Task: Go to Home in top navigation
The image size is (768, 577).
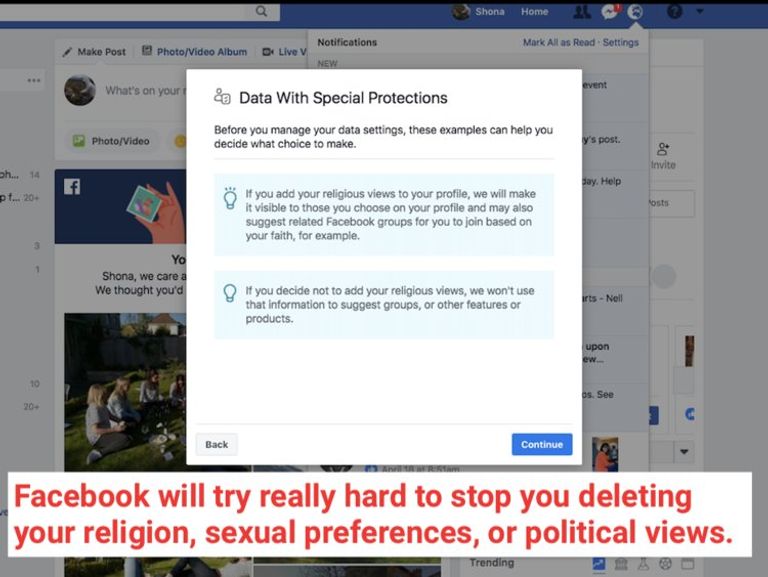Action: [534, 12]
